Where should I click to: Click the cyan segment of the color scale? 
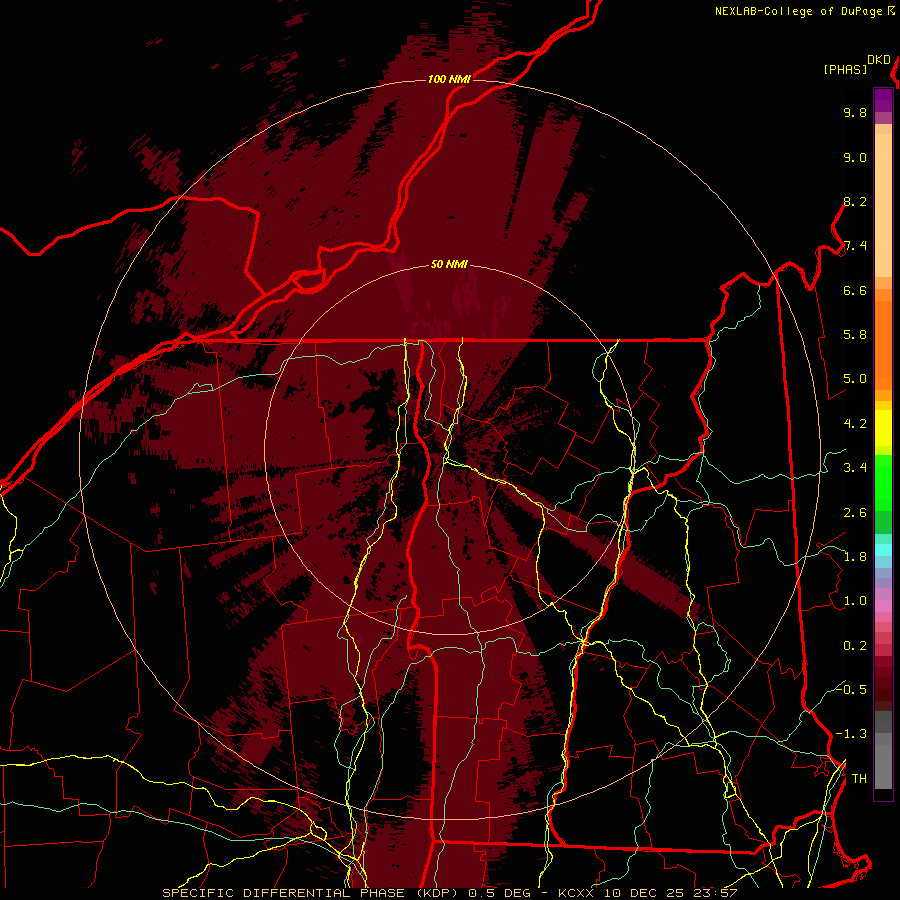coord(883,550)
